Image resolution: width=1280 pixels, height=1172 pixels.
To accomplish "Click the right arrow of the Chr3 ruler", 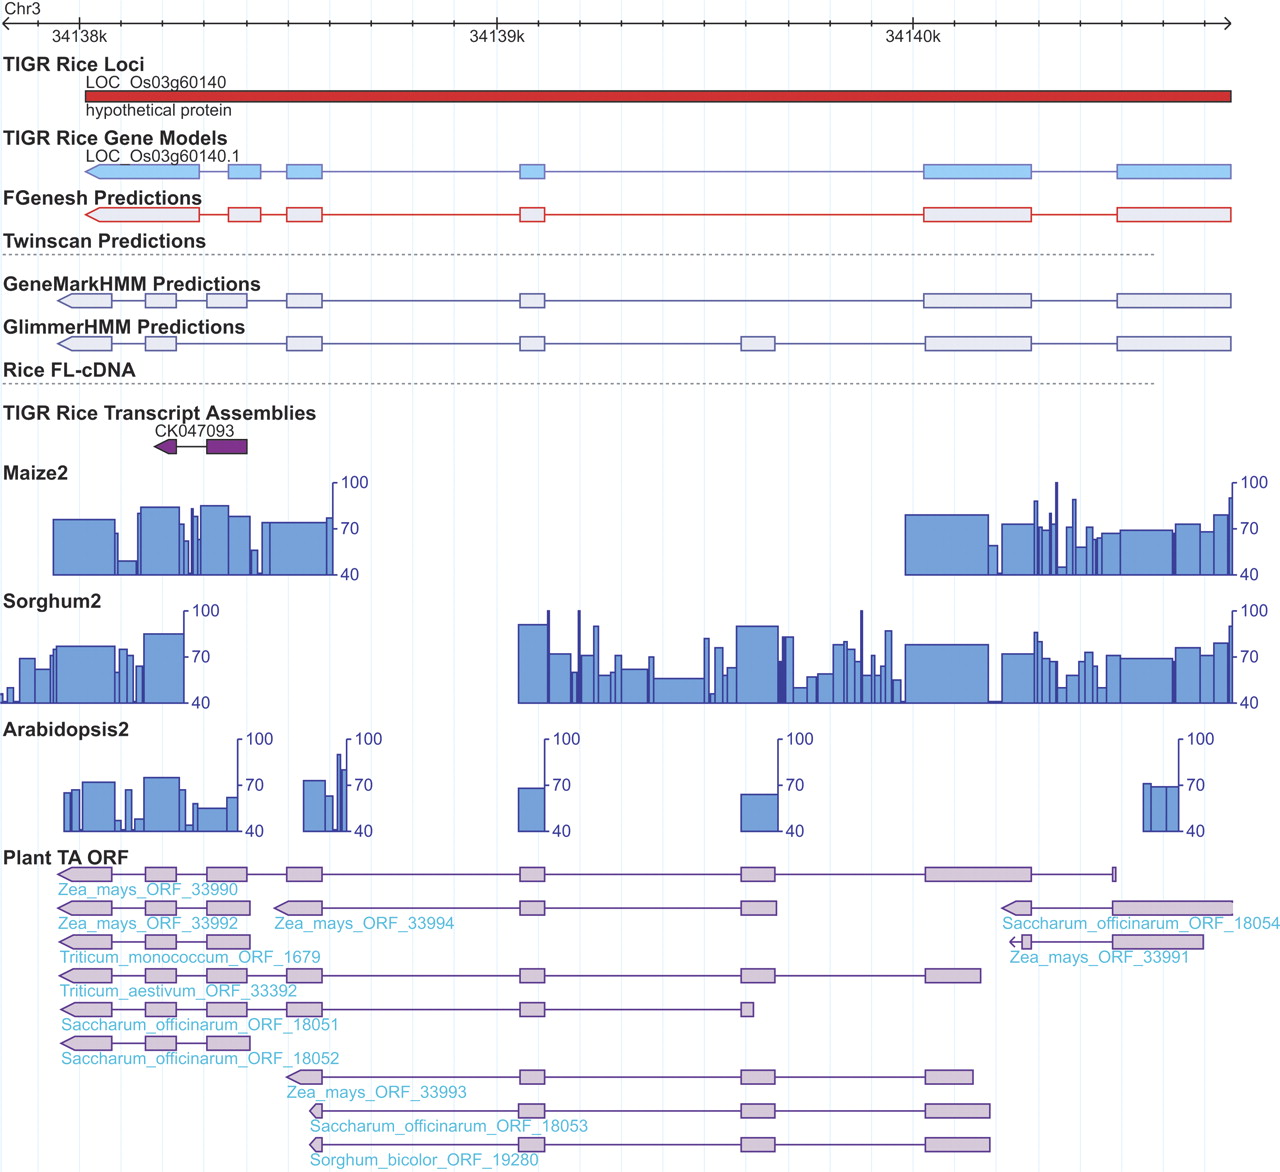I will click(x=1226, y=22).
